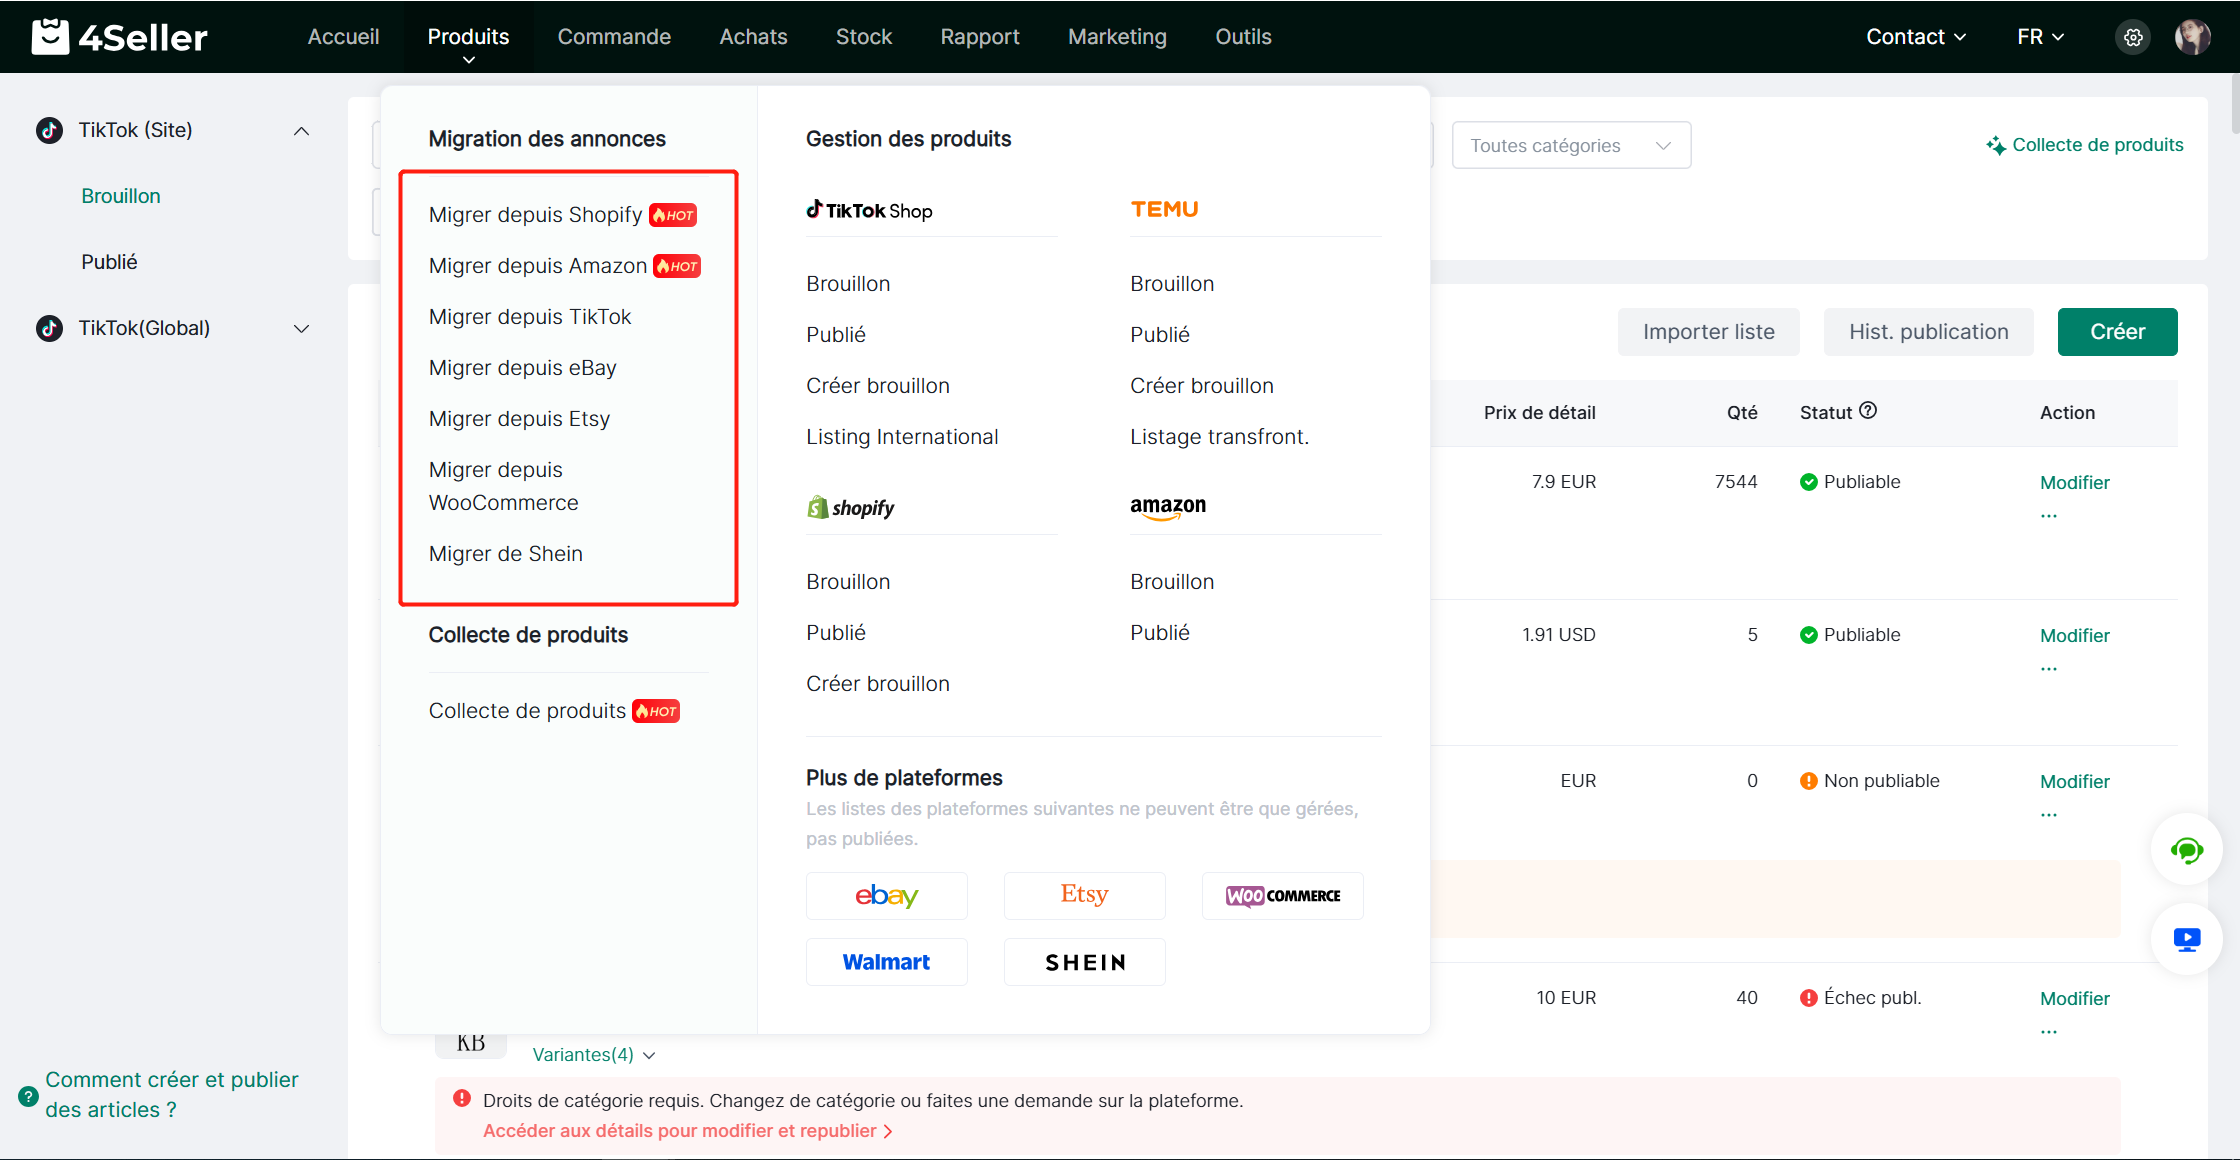The width and height of the screenshot is (2240, 1160).
Task: Click the page vertical scrollbar
Action: click(x=2235, y=103)
